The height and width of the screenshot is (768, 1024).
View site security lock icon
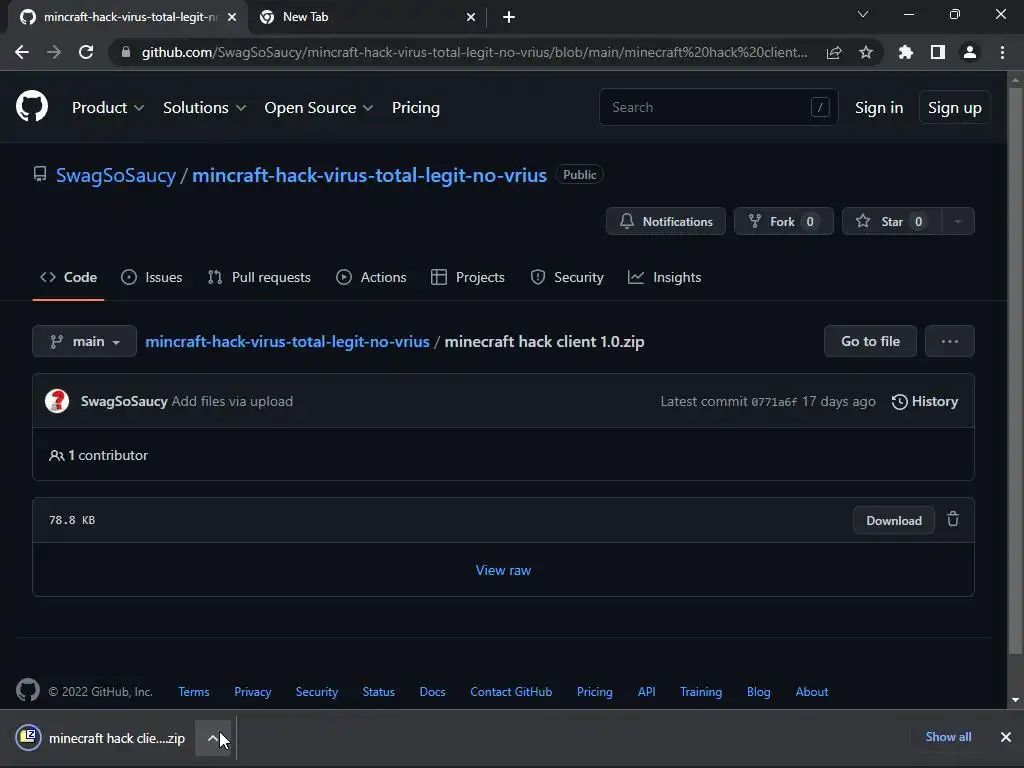126,52
